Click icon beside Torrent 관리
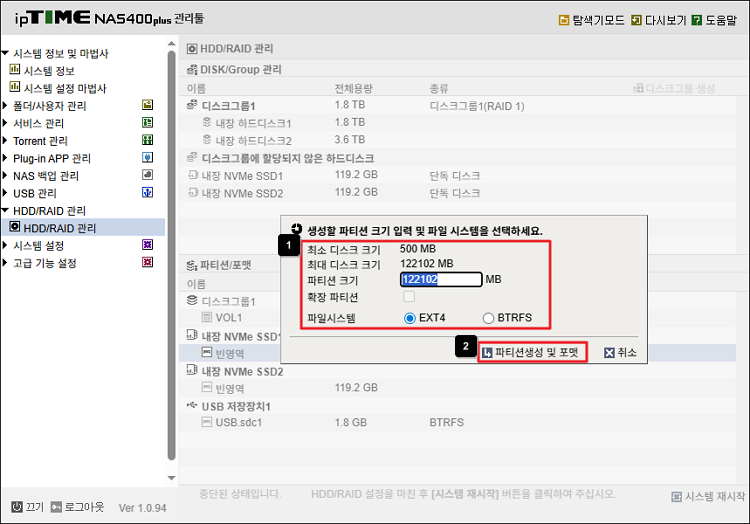The width and height of the screenshot is (750, 524). [x=147, y=140]
